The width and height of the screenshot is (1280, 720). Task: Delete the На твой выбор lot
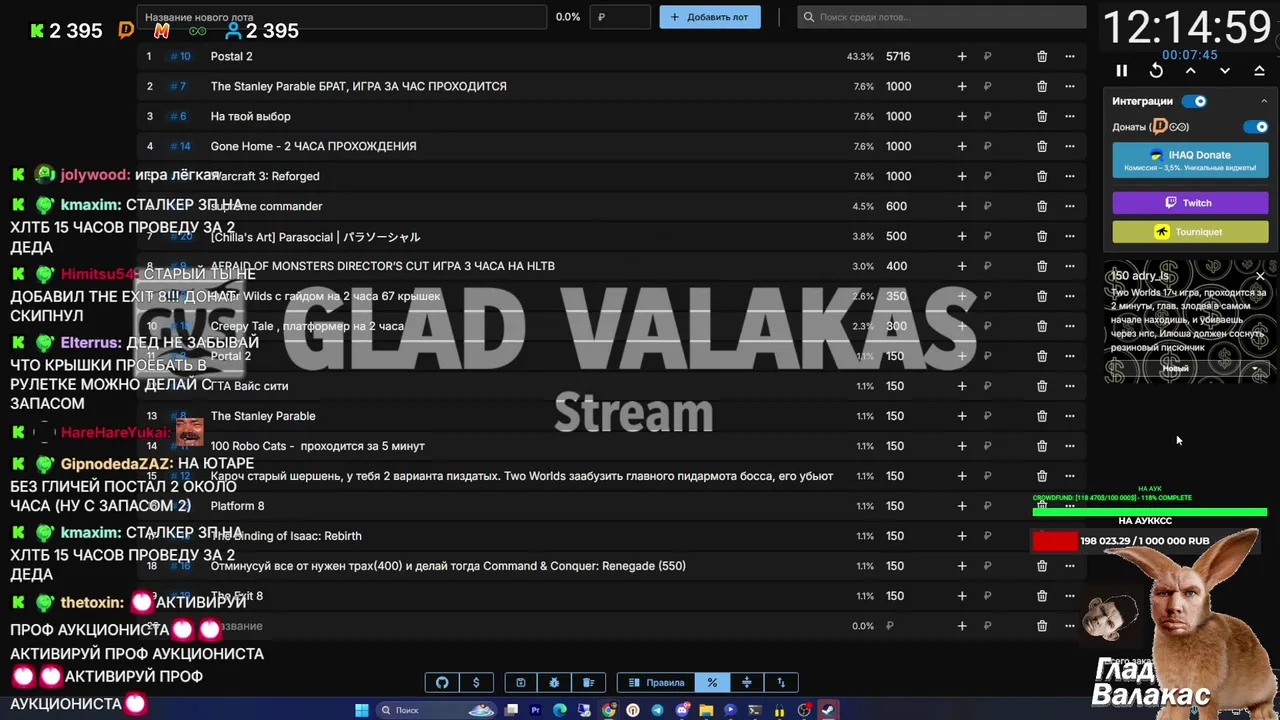pyautogui.click(x=1042, y=117)
